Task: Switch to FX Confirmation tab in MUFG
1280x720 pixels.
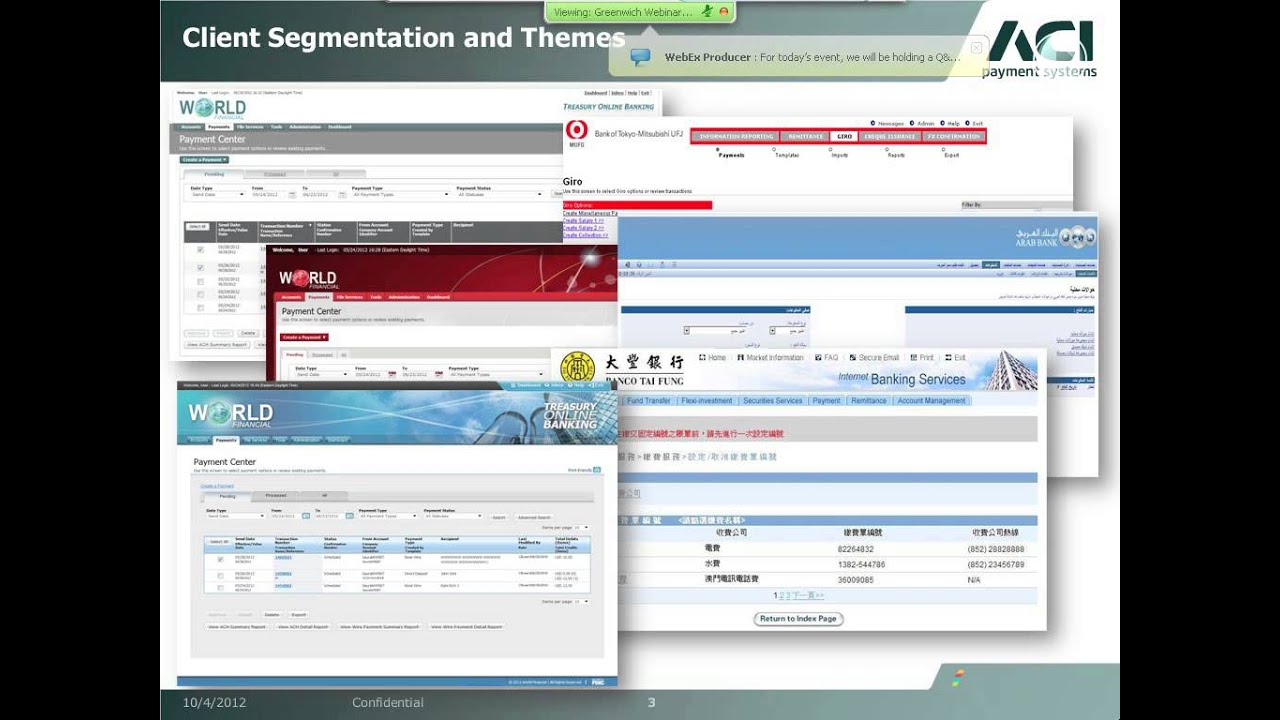Action: click(953, 136)
